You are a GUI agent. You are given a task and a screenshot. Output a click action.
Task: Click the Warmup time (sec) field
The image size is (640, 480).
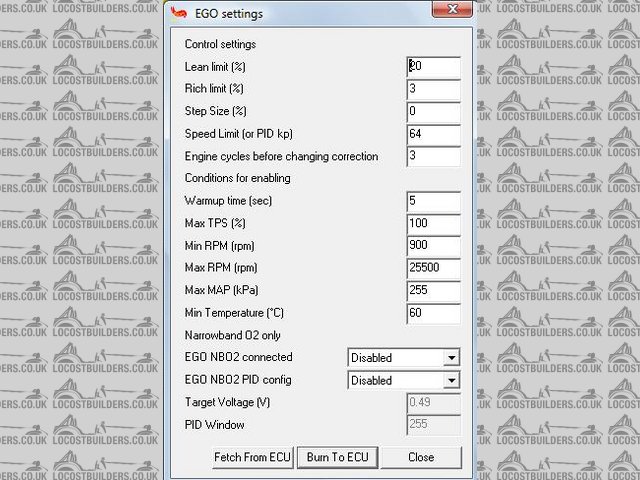[x=433, y=202]
